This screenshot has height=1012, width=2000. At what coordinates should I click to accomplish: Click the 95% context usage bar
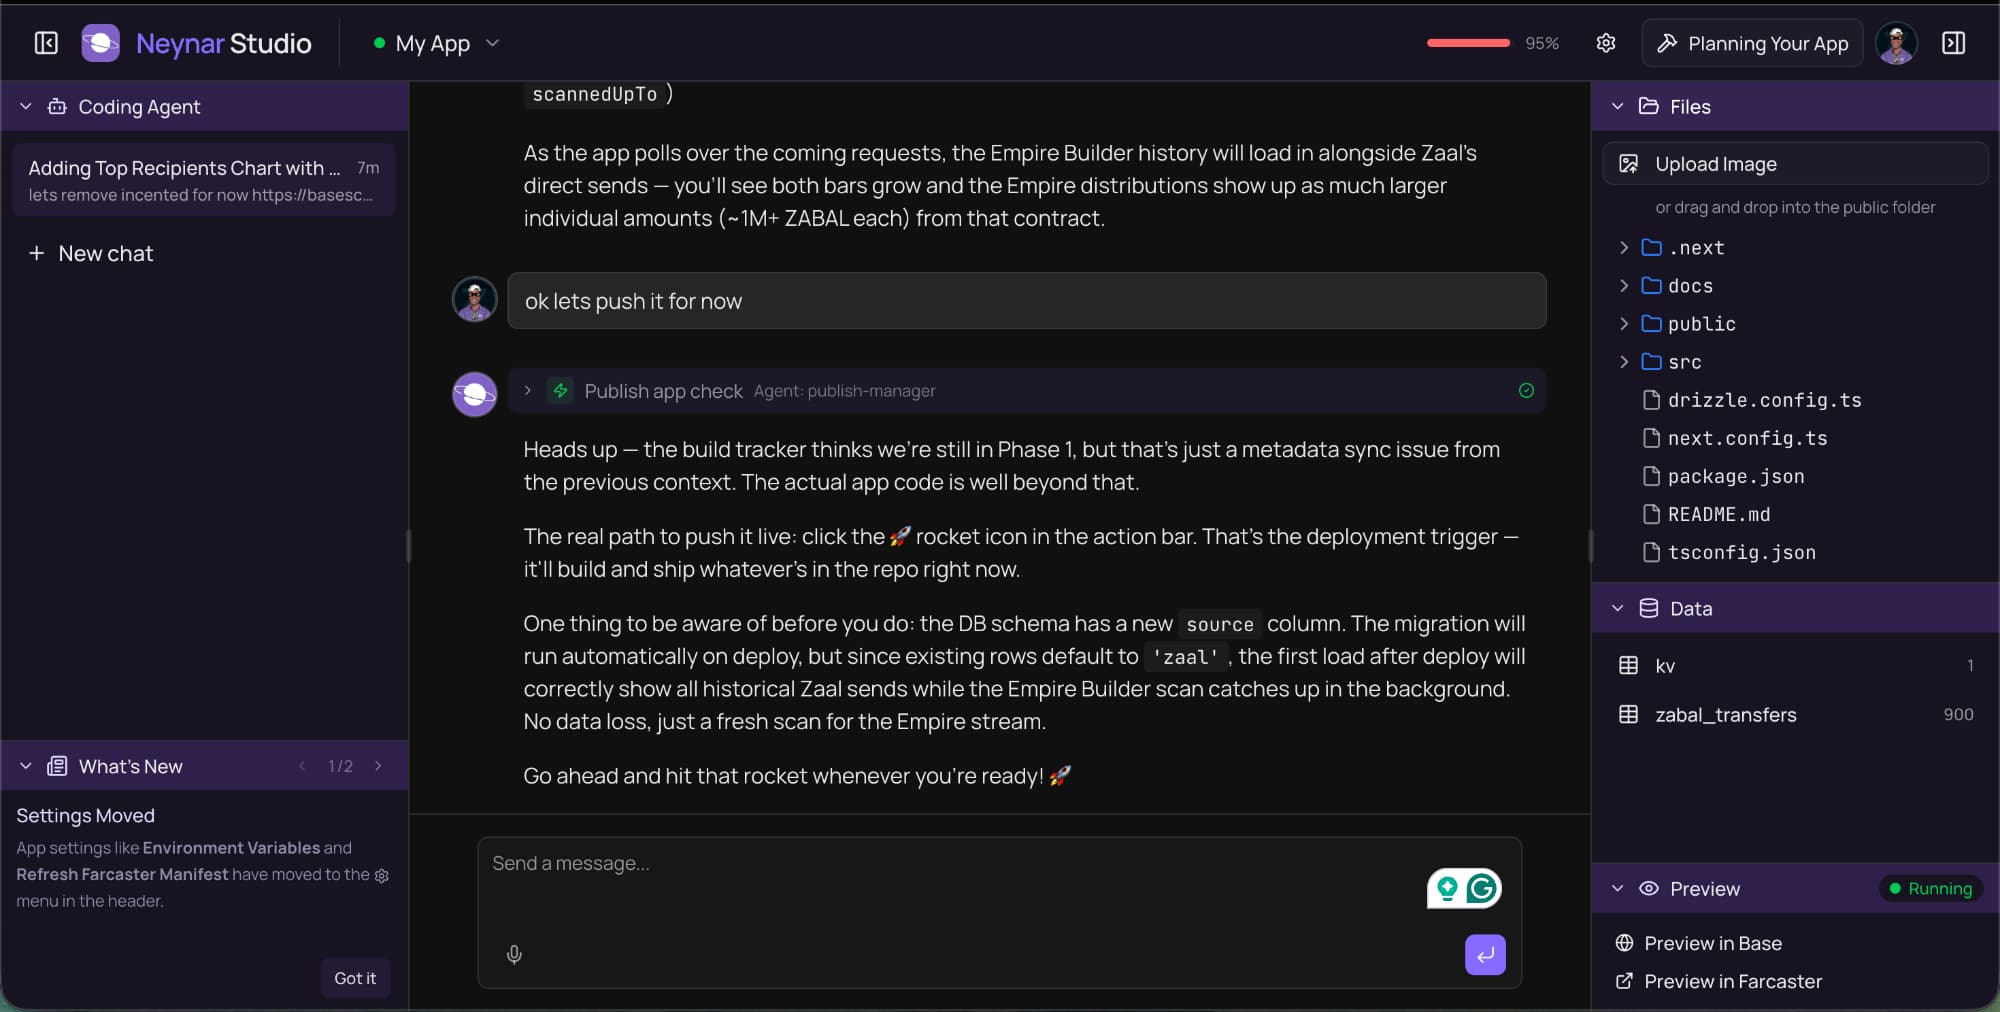click(1468, 43)
